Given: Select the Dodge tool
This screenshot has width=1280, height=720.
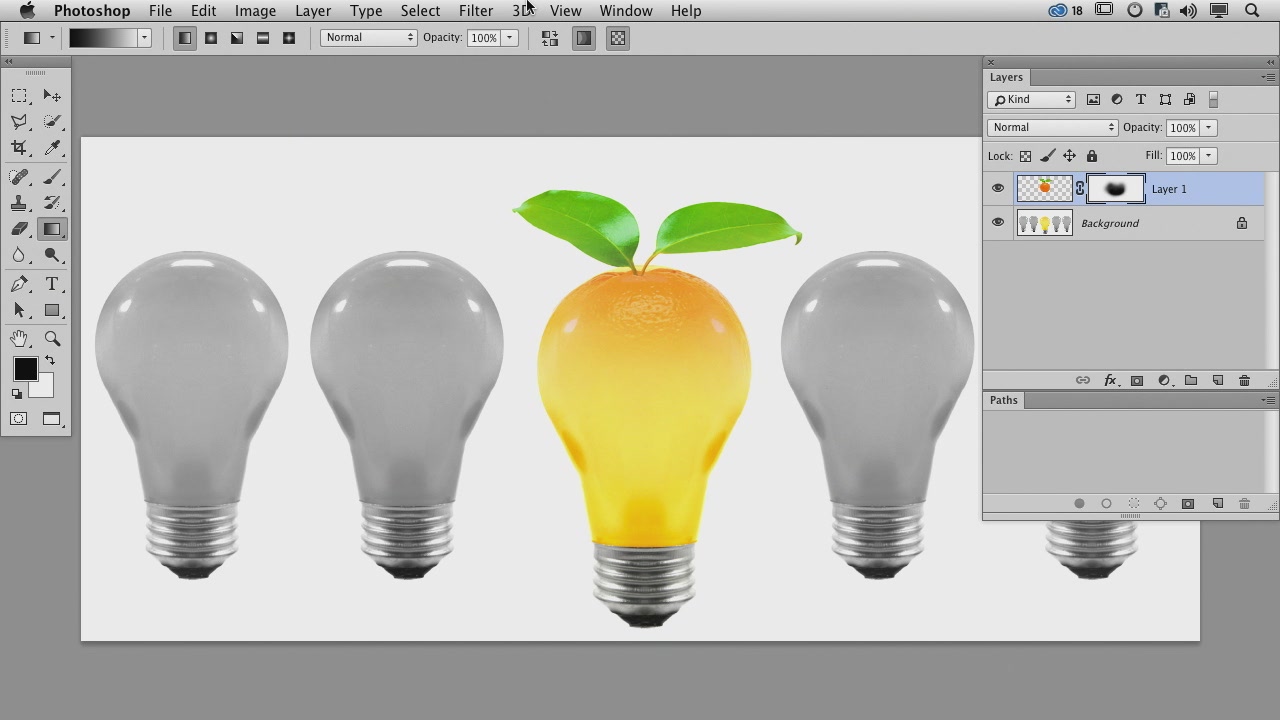Looking at the screenshot, I should (52, 255).
